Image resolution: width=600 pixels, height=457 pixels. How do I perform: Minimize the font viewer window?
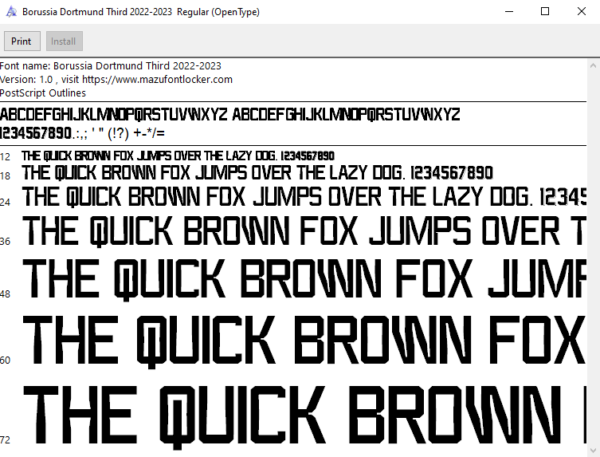pos(509,11)
